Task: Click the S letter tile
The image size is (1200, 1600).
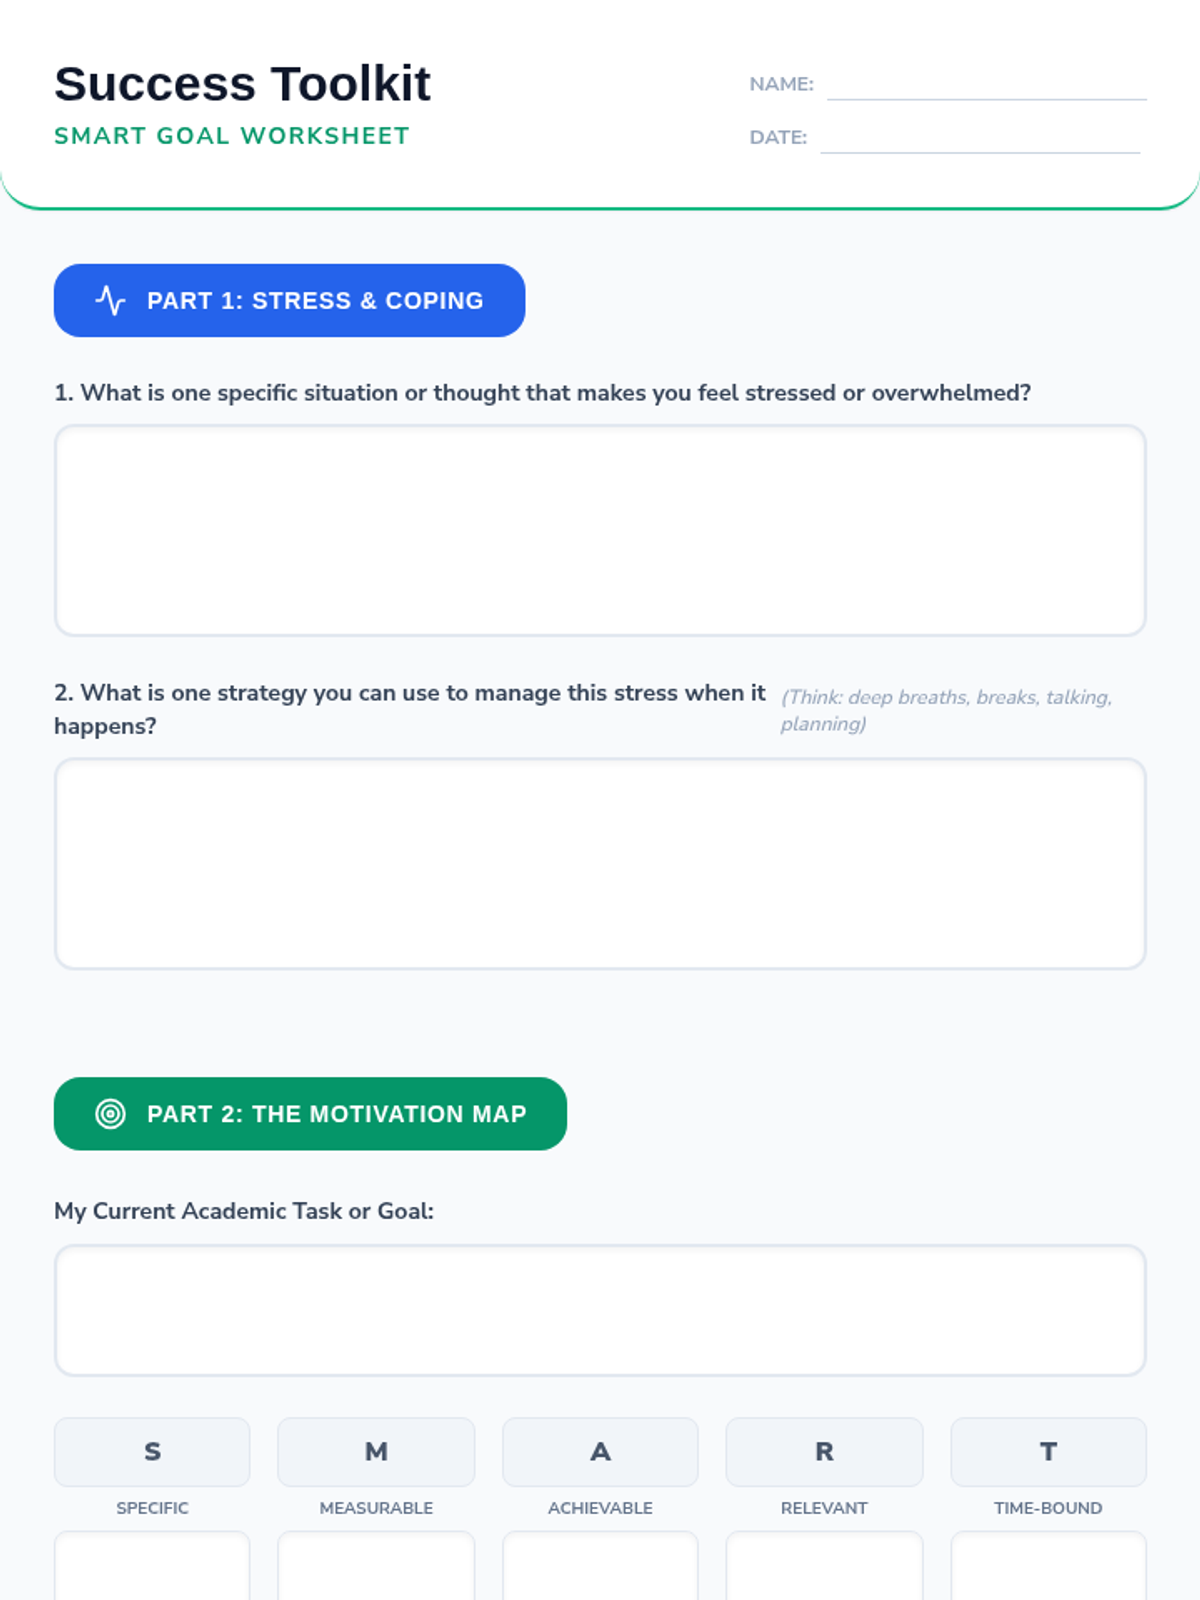Action: (152, 1452)
